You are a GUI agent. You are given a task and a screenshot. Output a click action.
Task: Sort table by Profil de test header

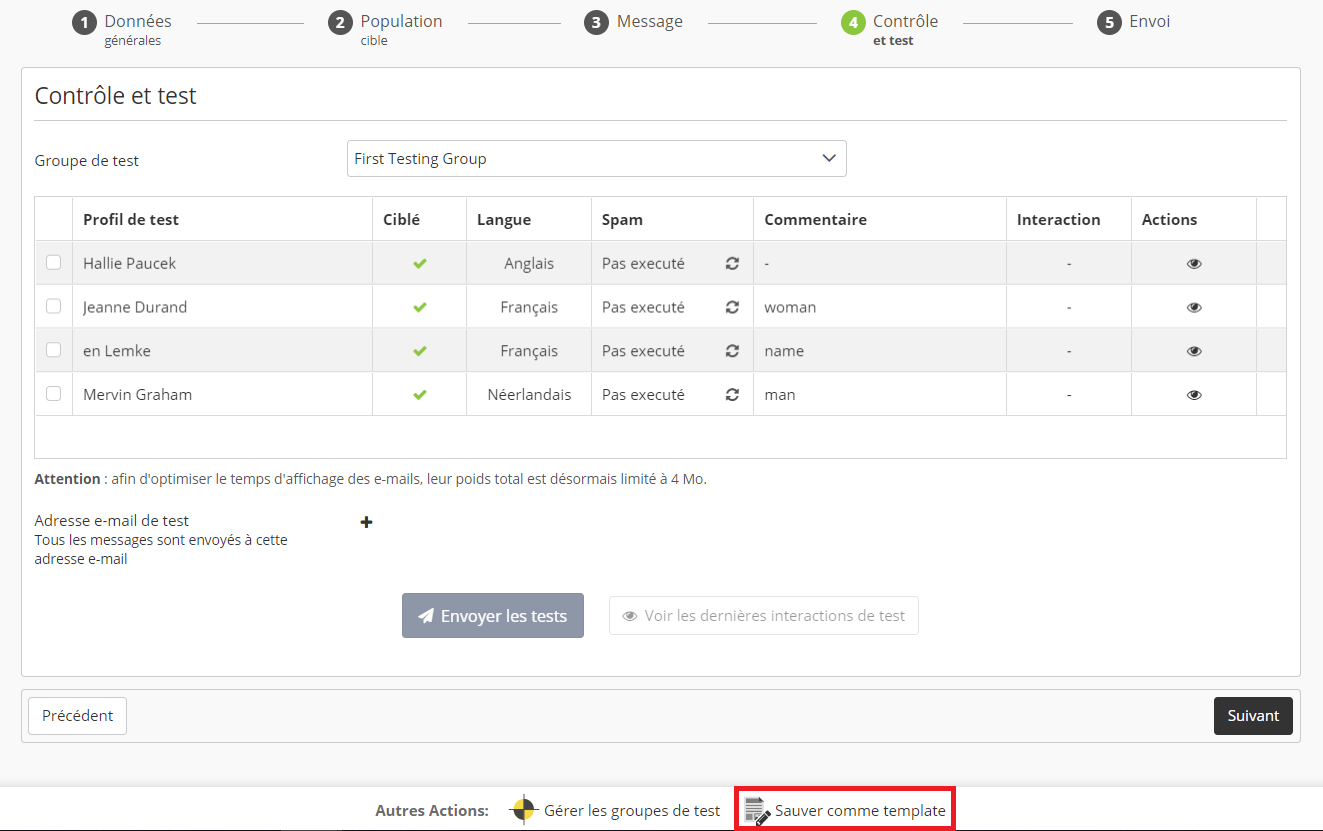click(x=131, y=220)
